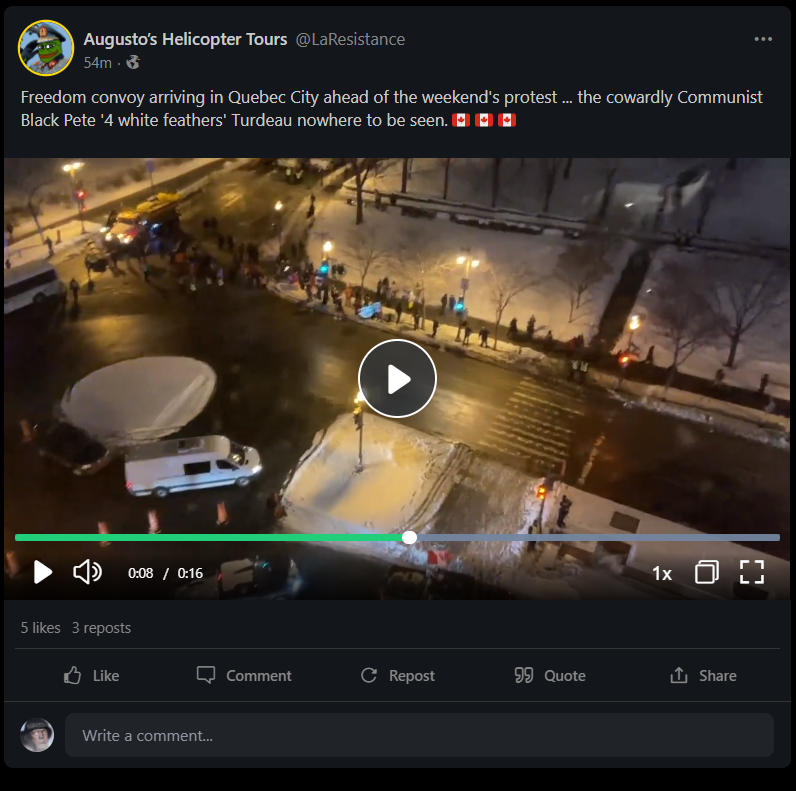Click the thumbs-up Like icon

72,676
